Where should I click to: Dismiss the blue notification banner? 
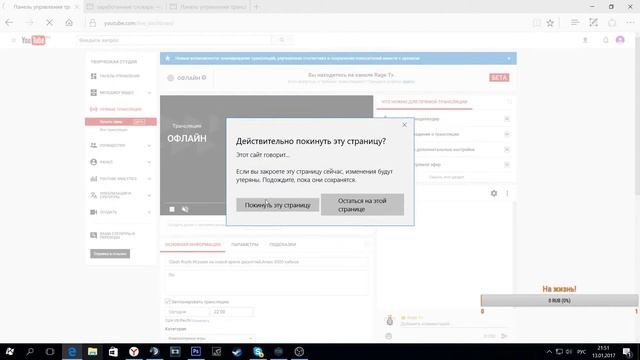[509, 58]
